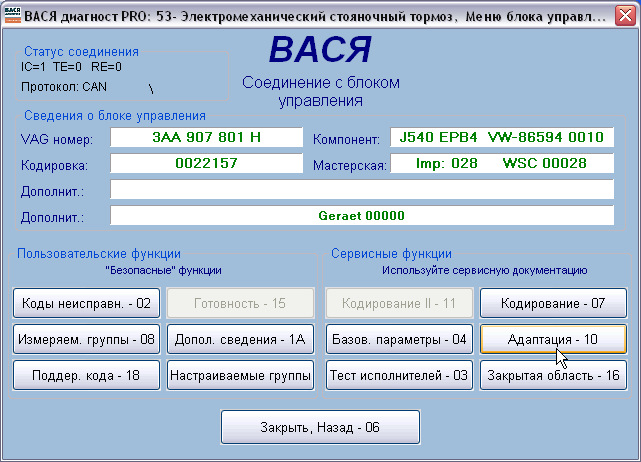Click the Мастерская: label
Viewport: 641px width, 462px height.
pyautogui.click(x=350, y=166)
